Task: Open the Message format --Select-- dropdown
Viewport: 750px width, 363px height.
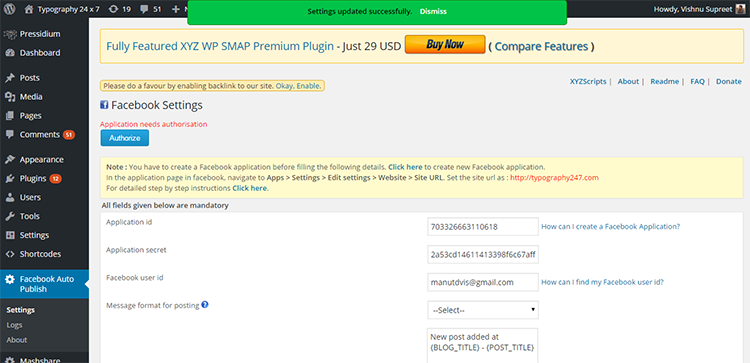Action: coord(483,310)
